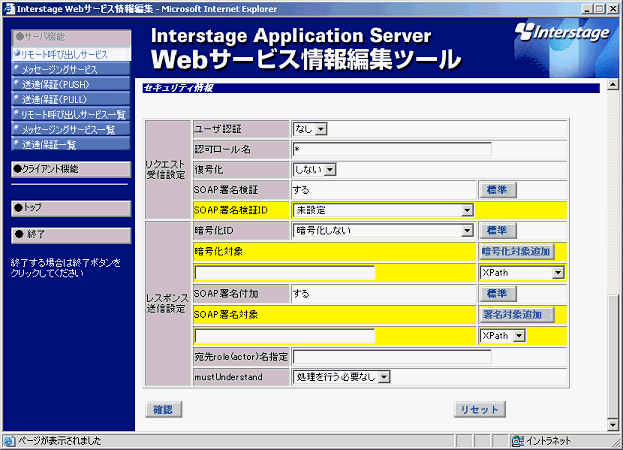Open the SOAP署名検証ID dropdown showing 未設定
Image resolution: width=623 pixels, height=450 pixels.
click(383, 210)
